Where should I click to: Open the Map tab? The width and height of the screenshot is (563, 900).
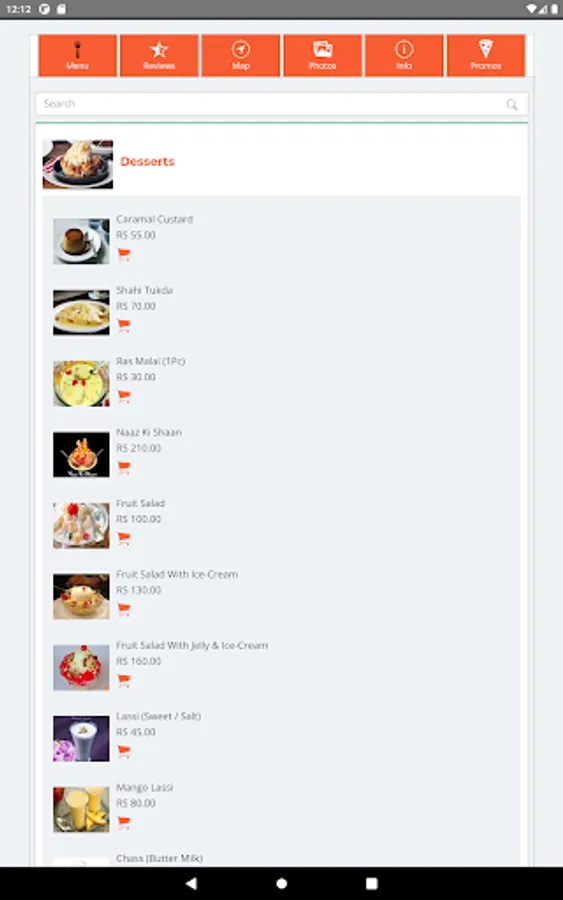point(241,55)
